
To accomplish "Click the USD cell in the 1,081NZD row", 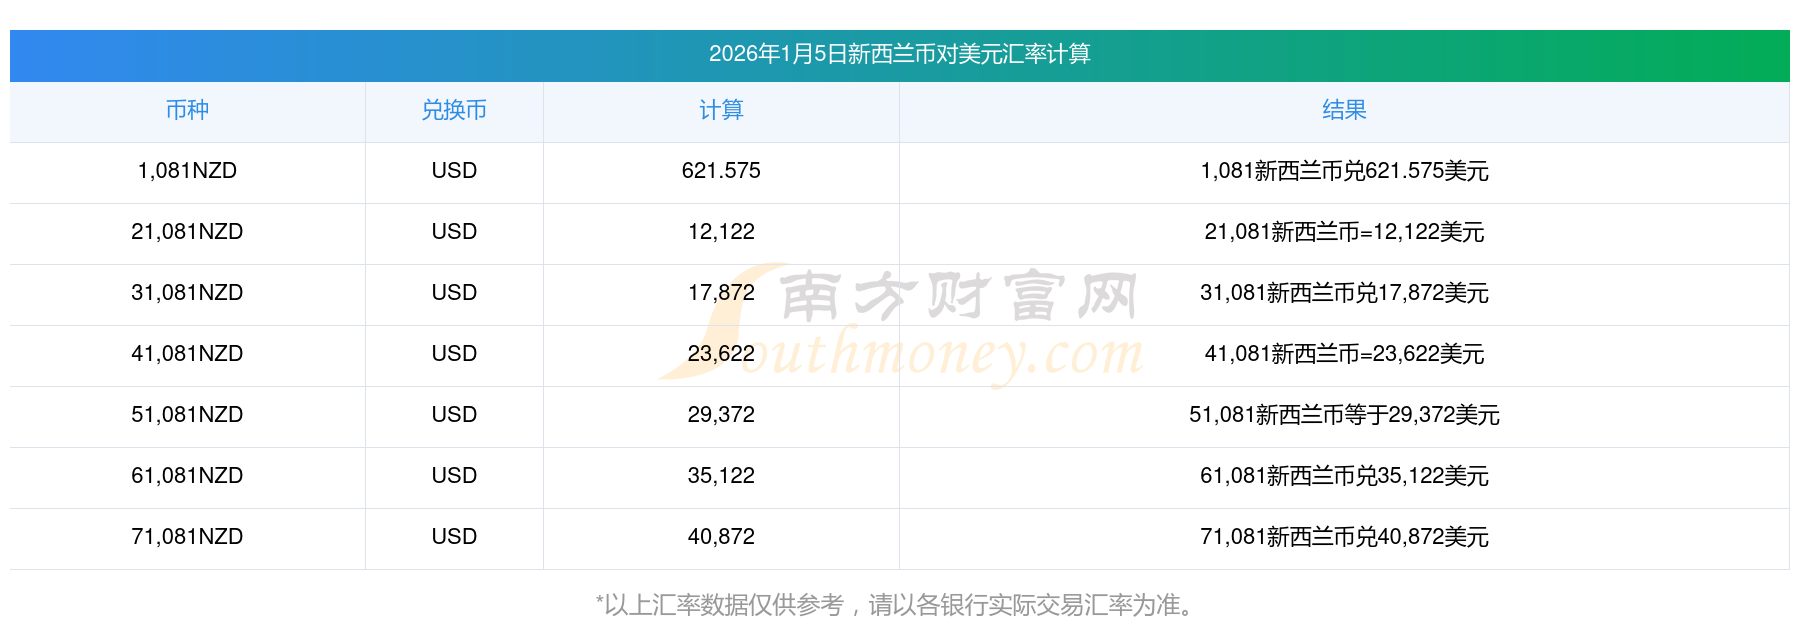I will click(454, 171).
